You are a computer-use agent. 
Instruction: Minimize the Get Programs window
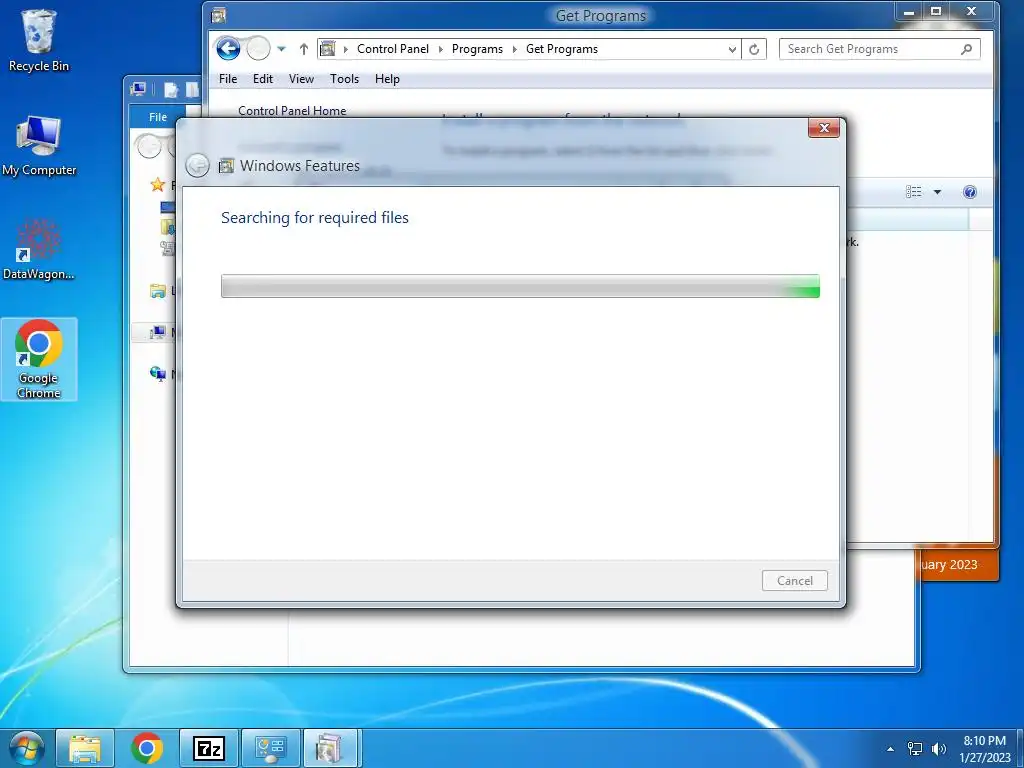point(909,11)
